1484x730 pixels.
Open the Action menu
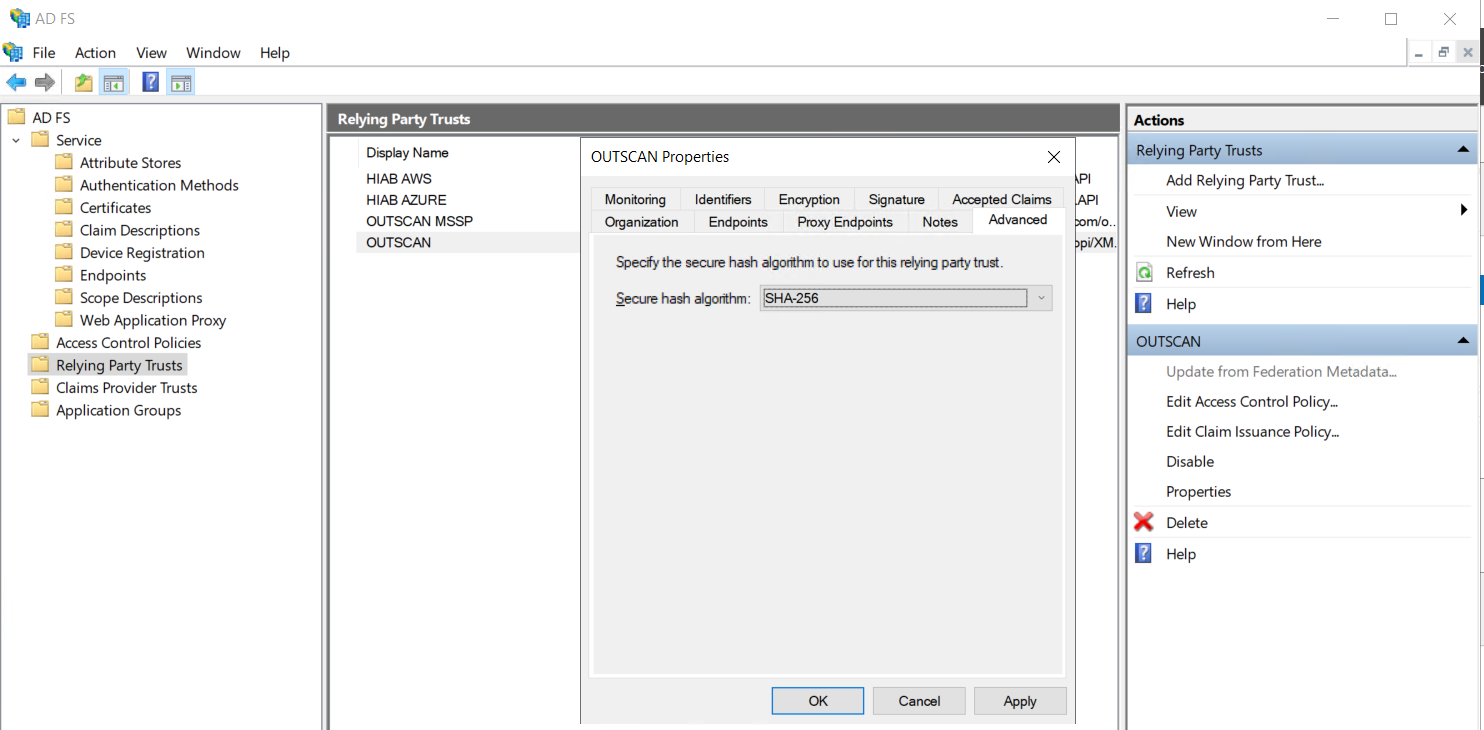[95, 53]
